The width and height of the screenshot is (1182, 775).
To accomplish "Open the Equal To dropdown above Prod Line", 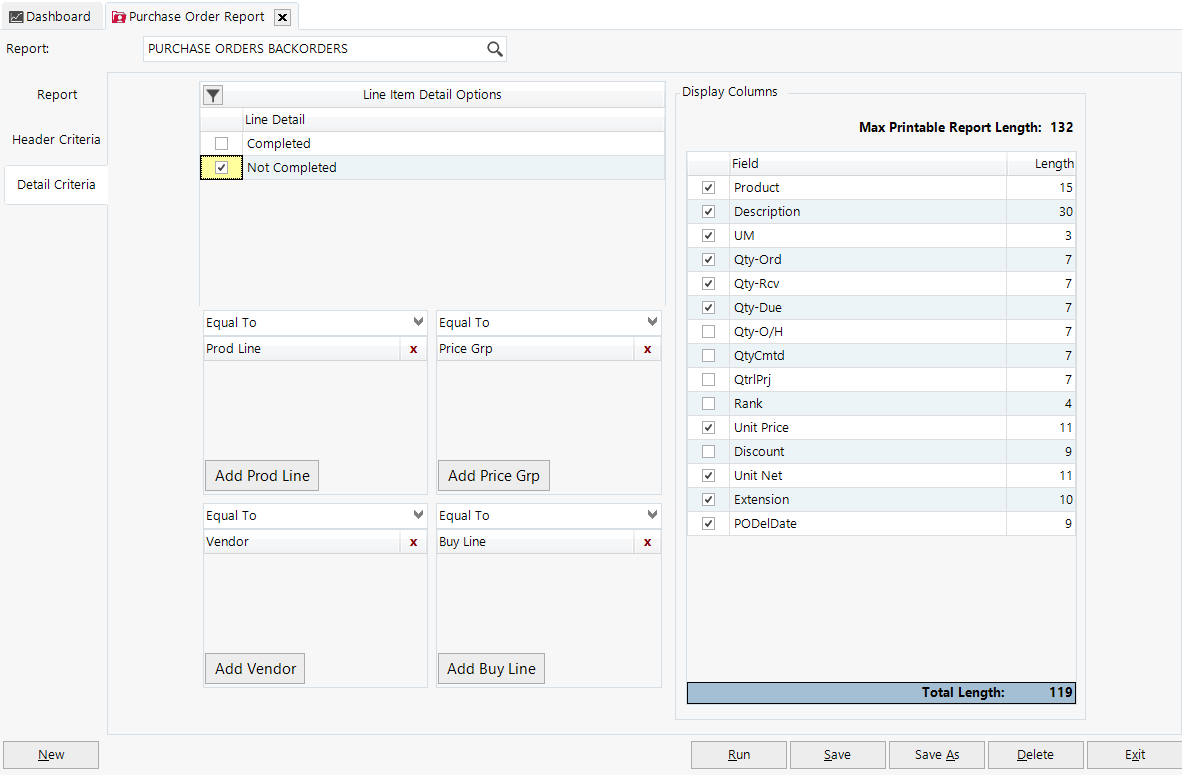I will coord(418,322).
